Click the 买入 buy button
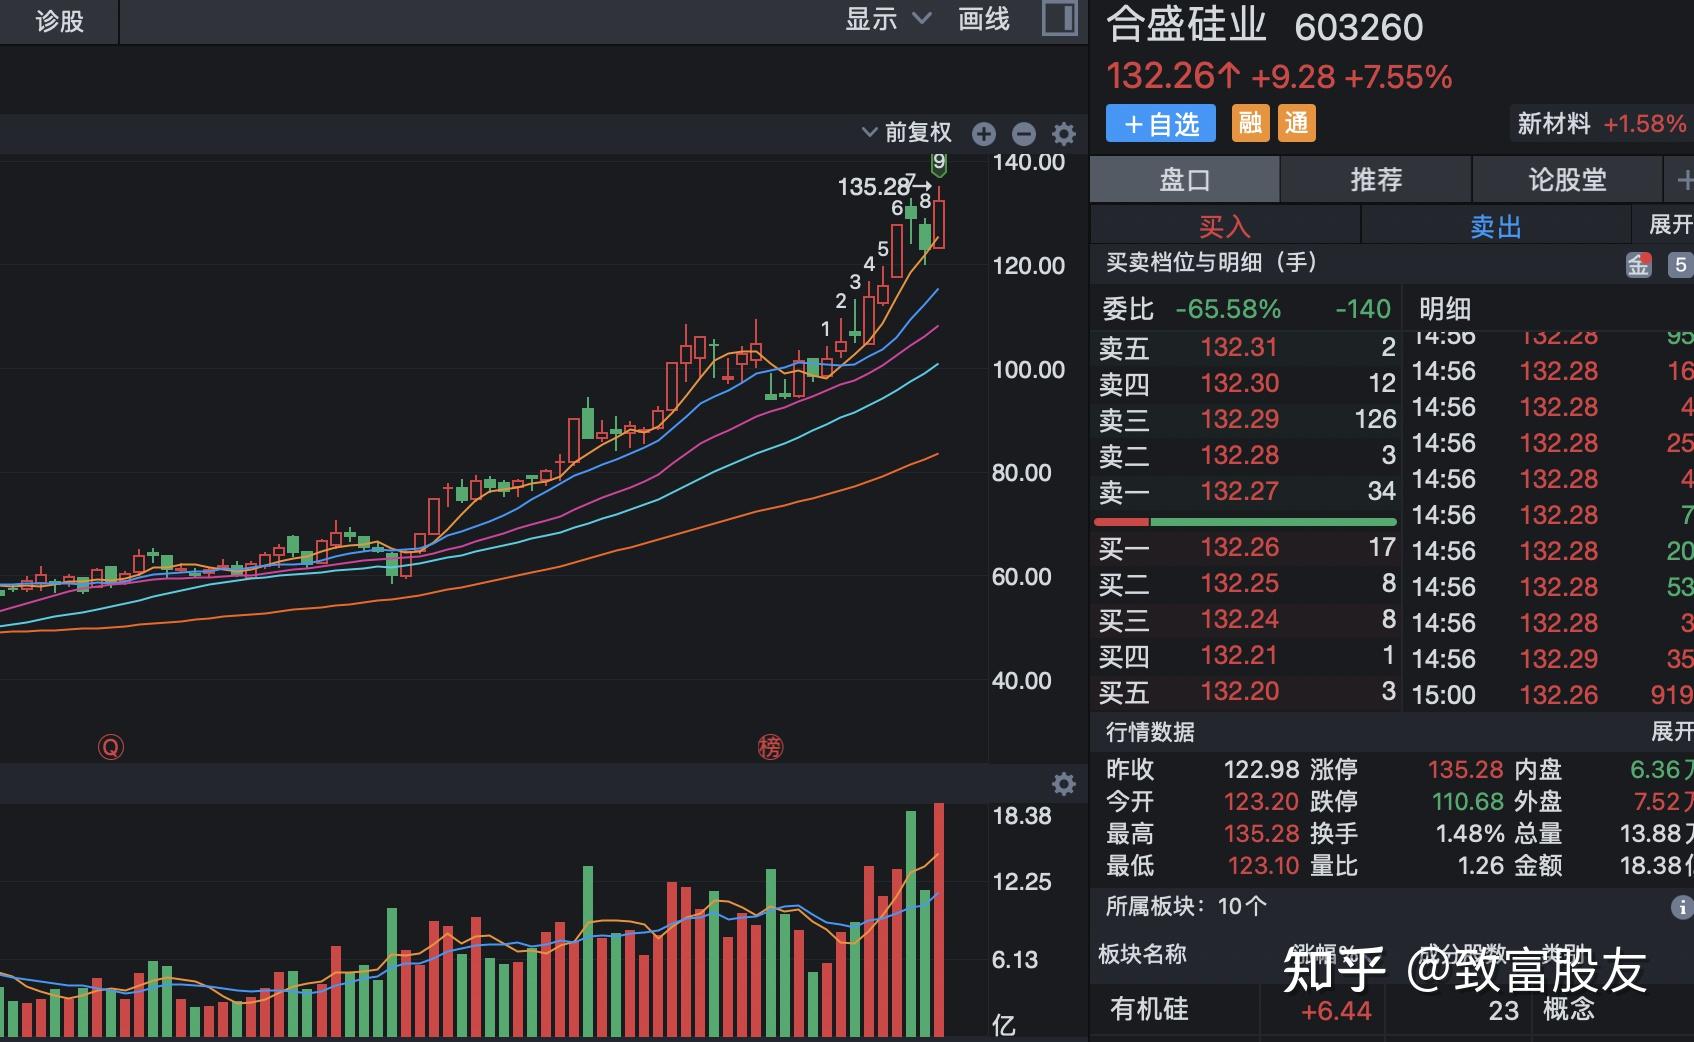Screen dimensions: 1694x1042 [1225, 226]
